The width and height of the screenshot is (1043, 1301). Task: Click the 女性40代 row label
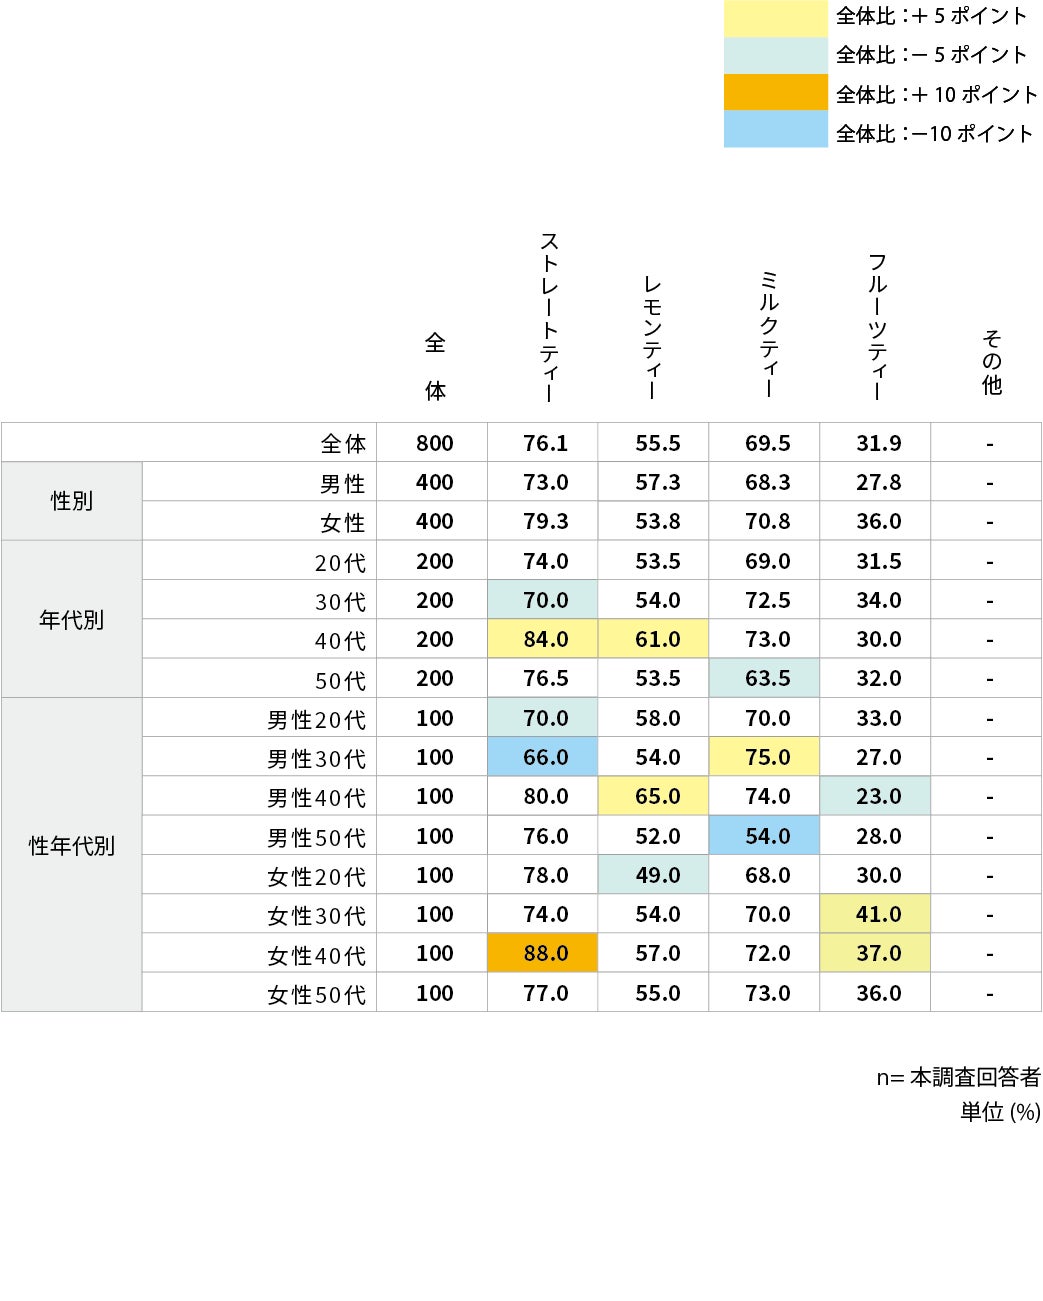317,955
